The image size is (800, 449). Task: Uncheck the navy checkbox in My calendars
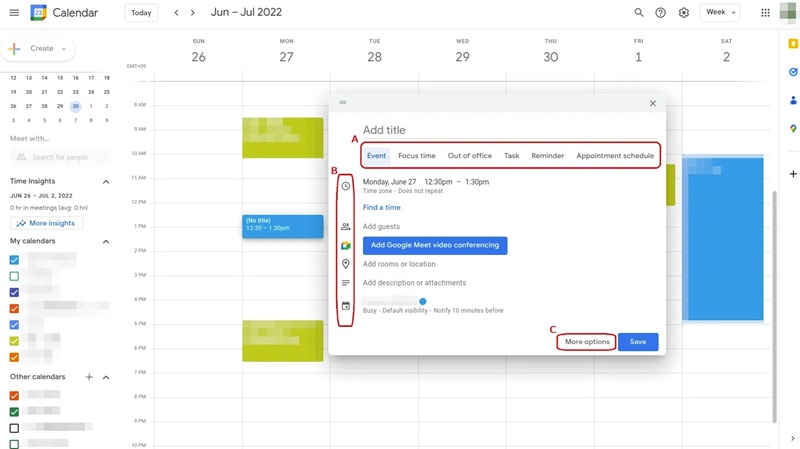[14, 292]
